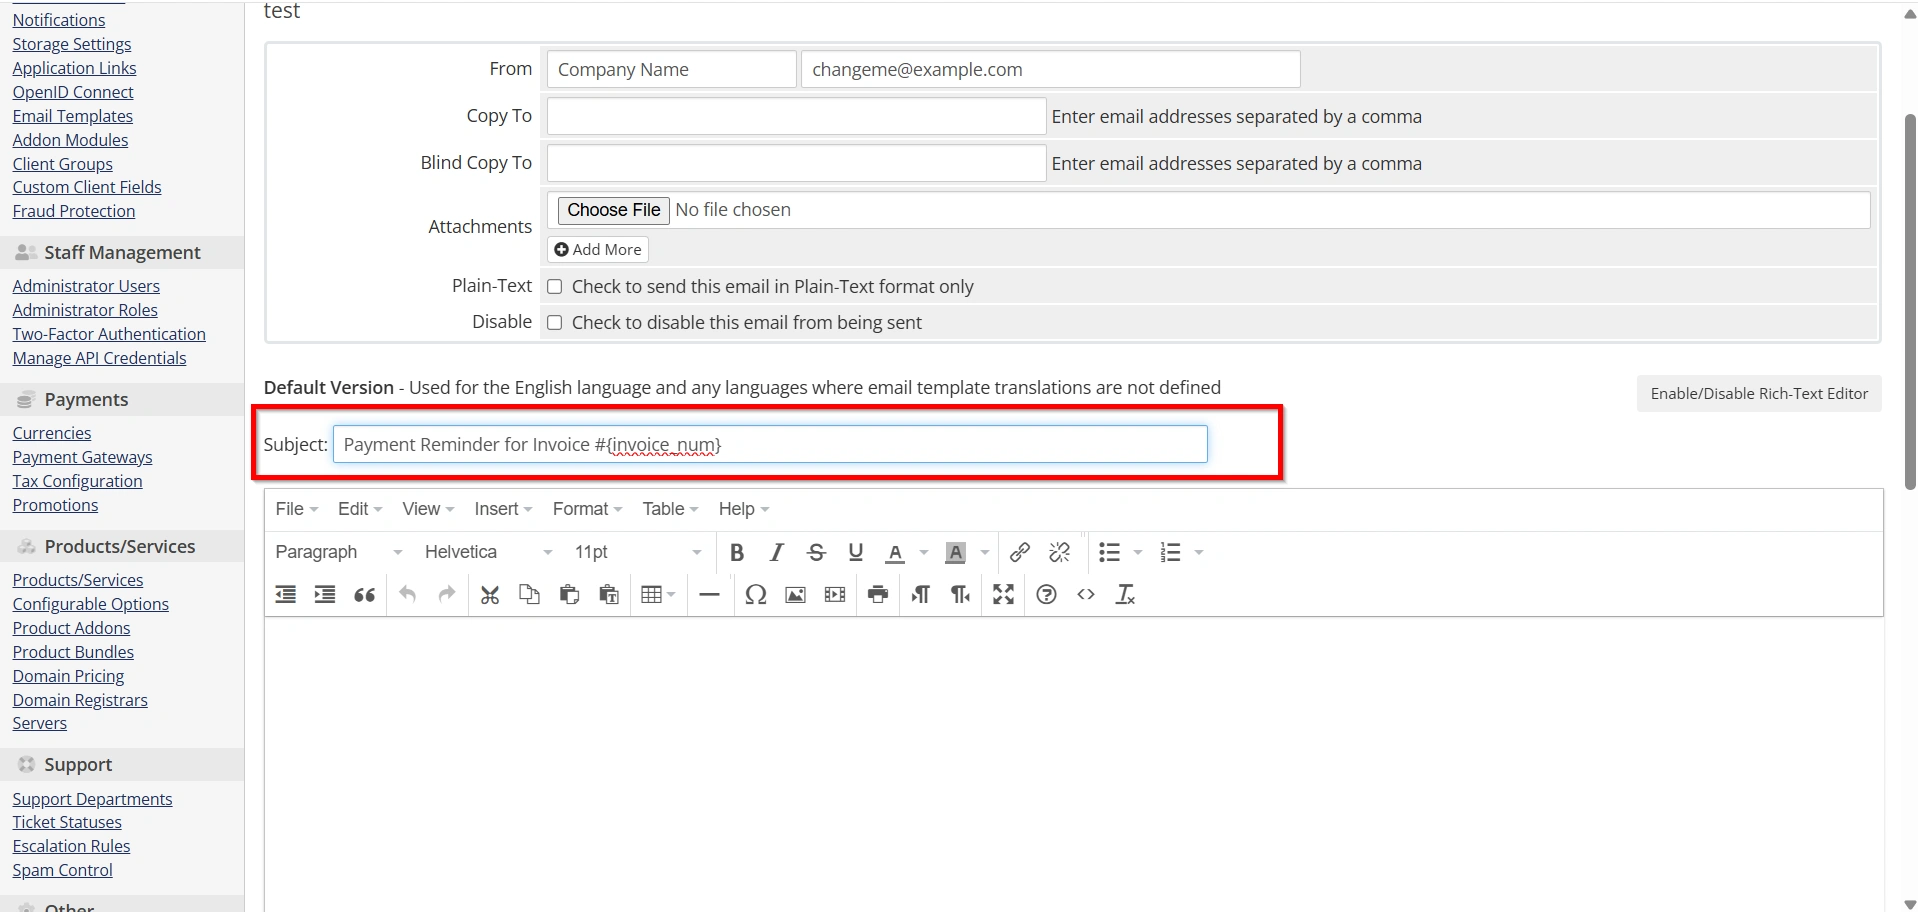
Task: Insert a horizontal line
Action: pos(710,595)
